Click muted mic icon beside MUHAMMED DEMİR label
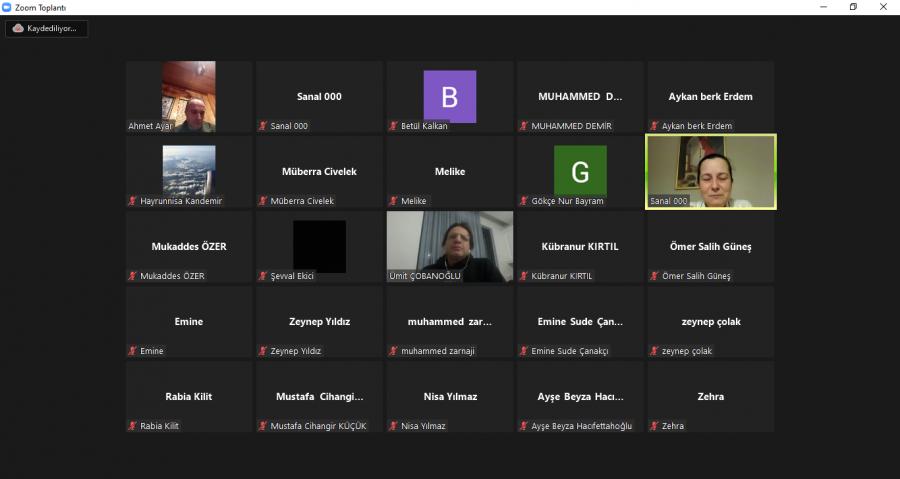The width and height of the screenshot is (900, 479). [523, 126]
